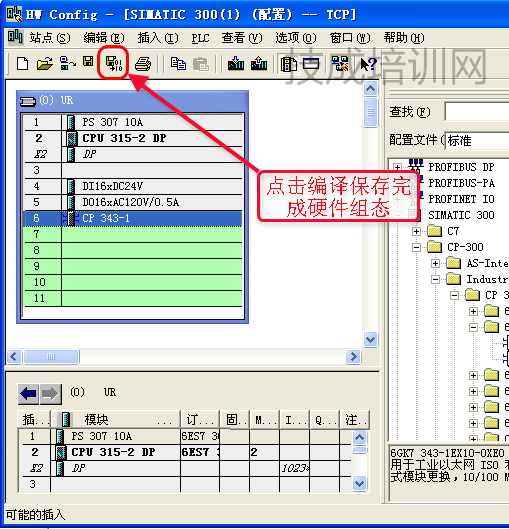Click the 注.. comment column header

pos(356,420)
